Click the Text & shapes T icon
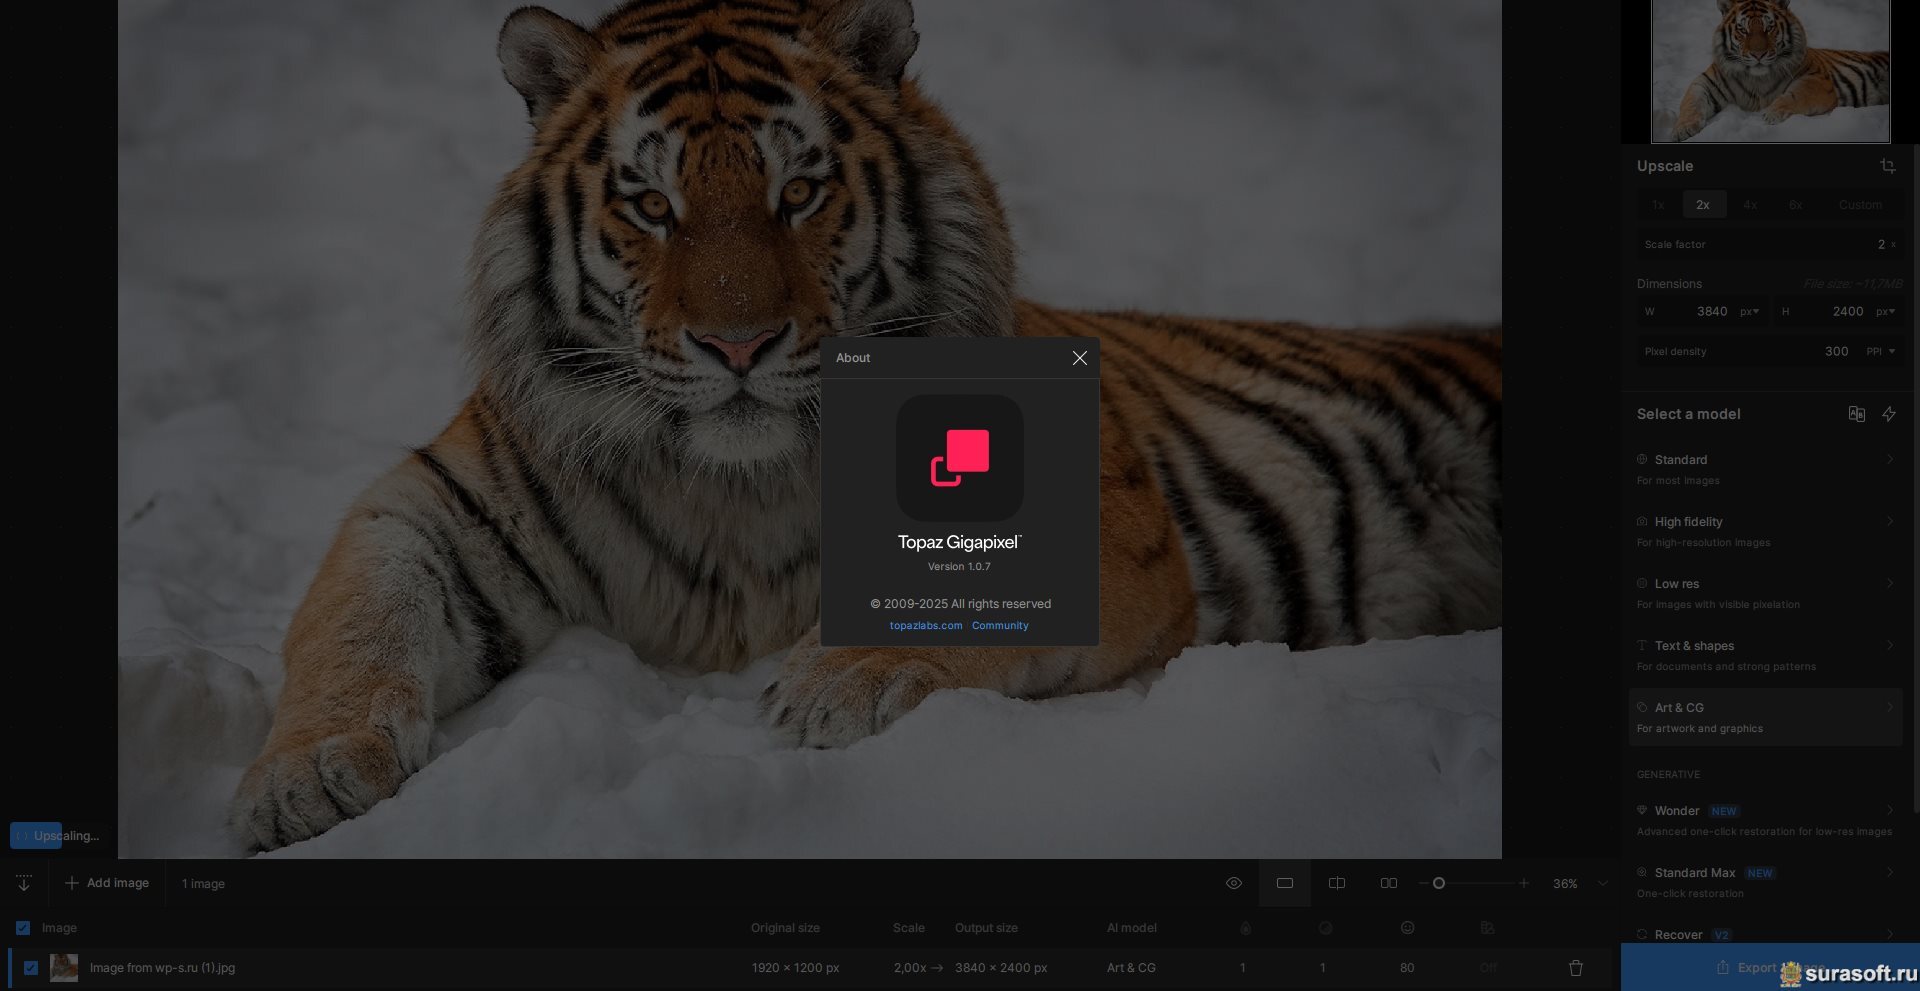 [x=1642, y=646]
